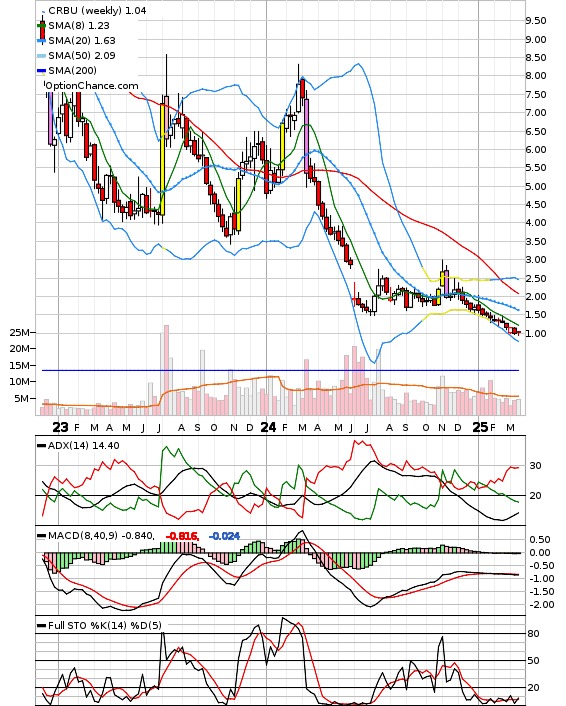The image size is (566, 706).
Task: Click the 20 ADX threshold level label
Action: point(535,496)
